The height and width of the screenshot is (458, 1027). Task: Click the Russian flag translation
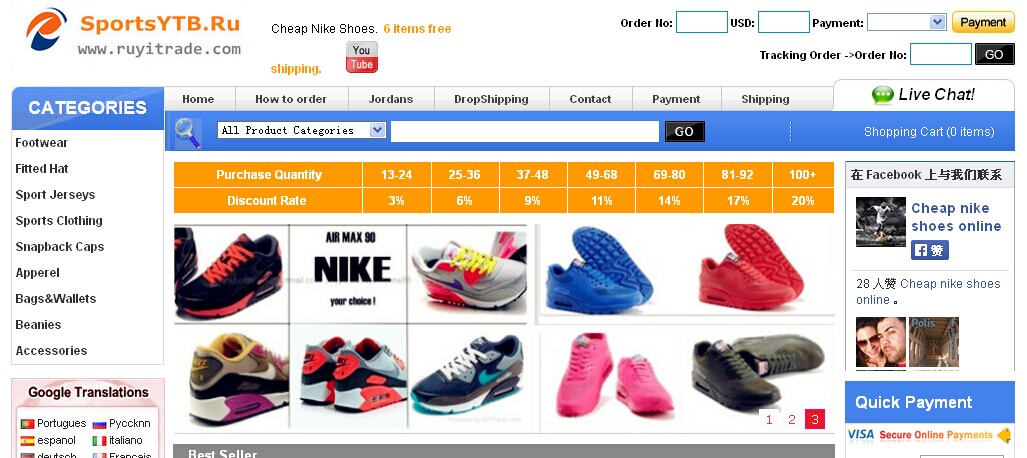[99, 423]
